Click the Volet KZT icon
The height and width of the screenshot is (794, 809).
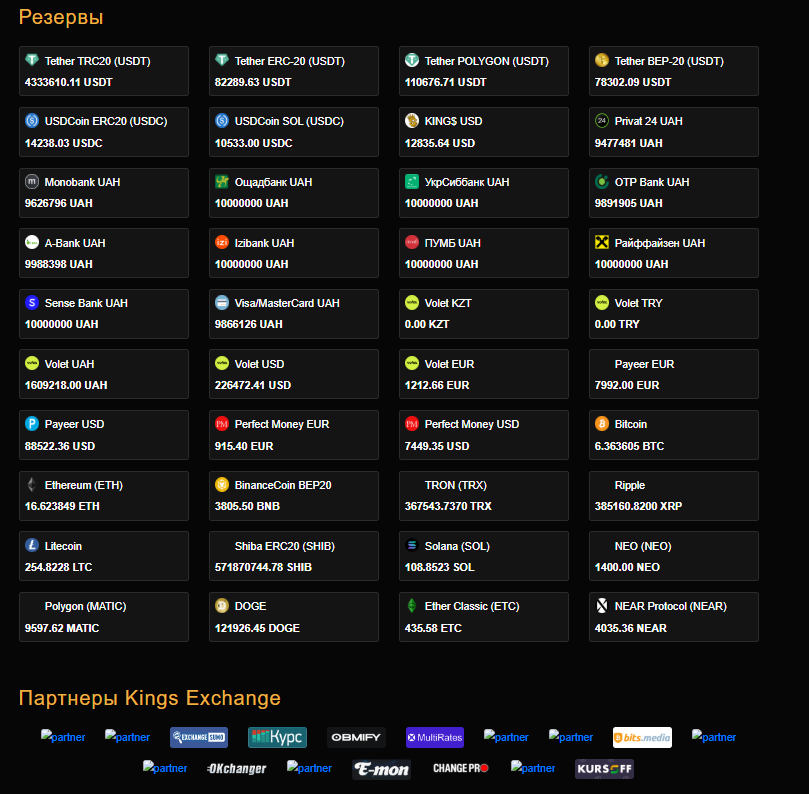pyautogui.click(x=412, y=302)
